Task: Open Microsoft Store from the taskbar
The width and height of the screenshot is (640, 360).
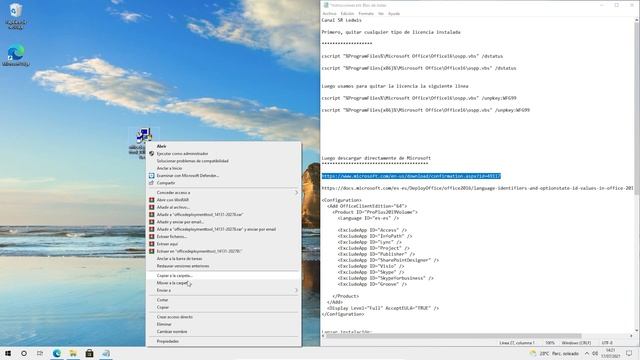Action: pos(89,353)
